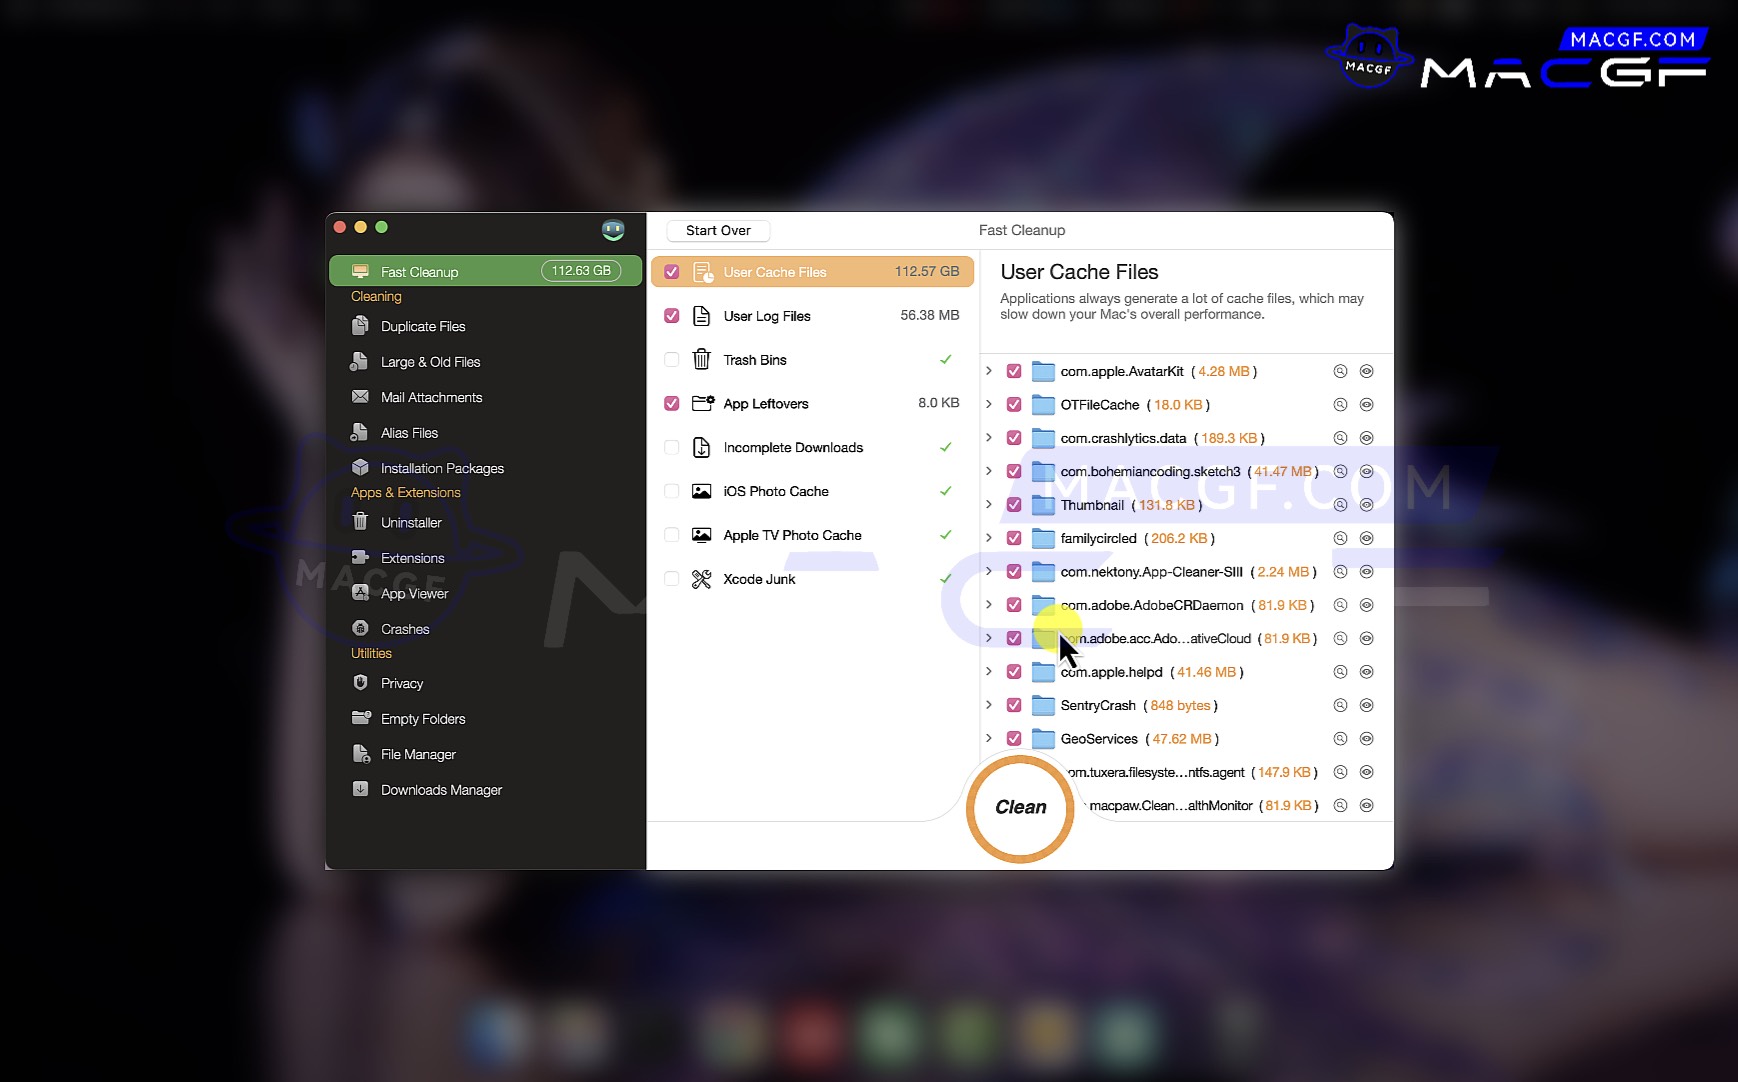The height and width of the screenshot is (1082, 1738).
Task: Open Downloads Manager utility
Action: tap(440, 790)
